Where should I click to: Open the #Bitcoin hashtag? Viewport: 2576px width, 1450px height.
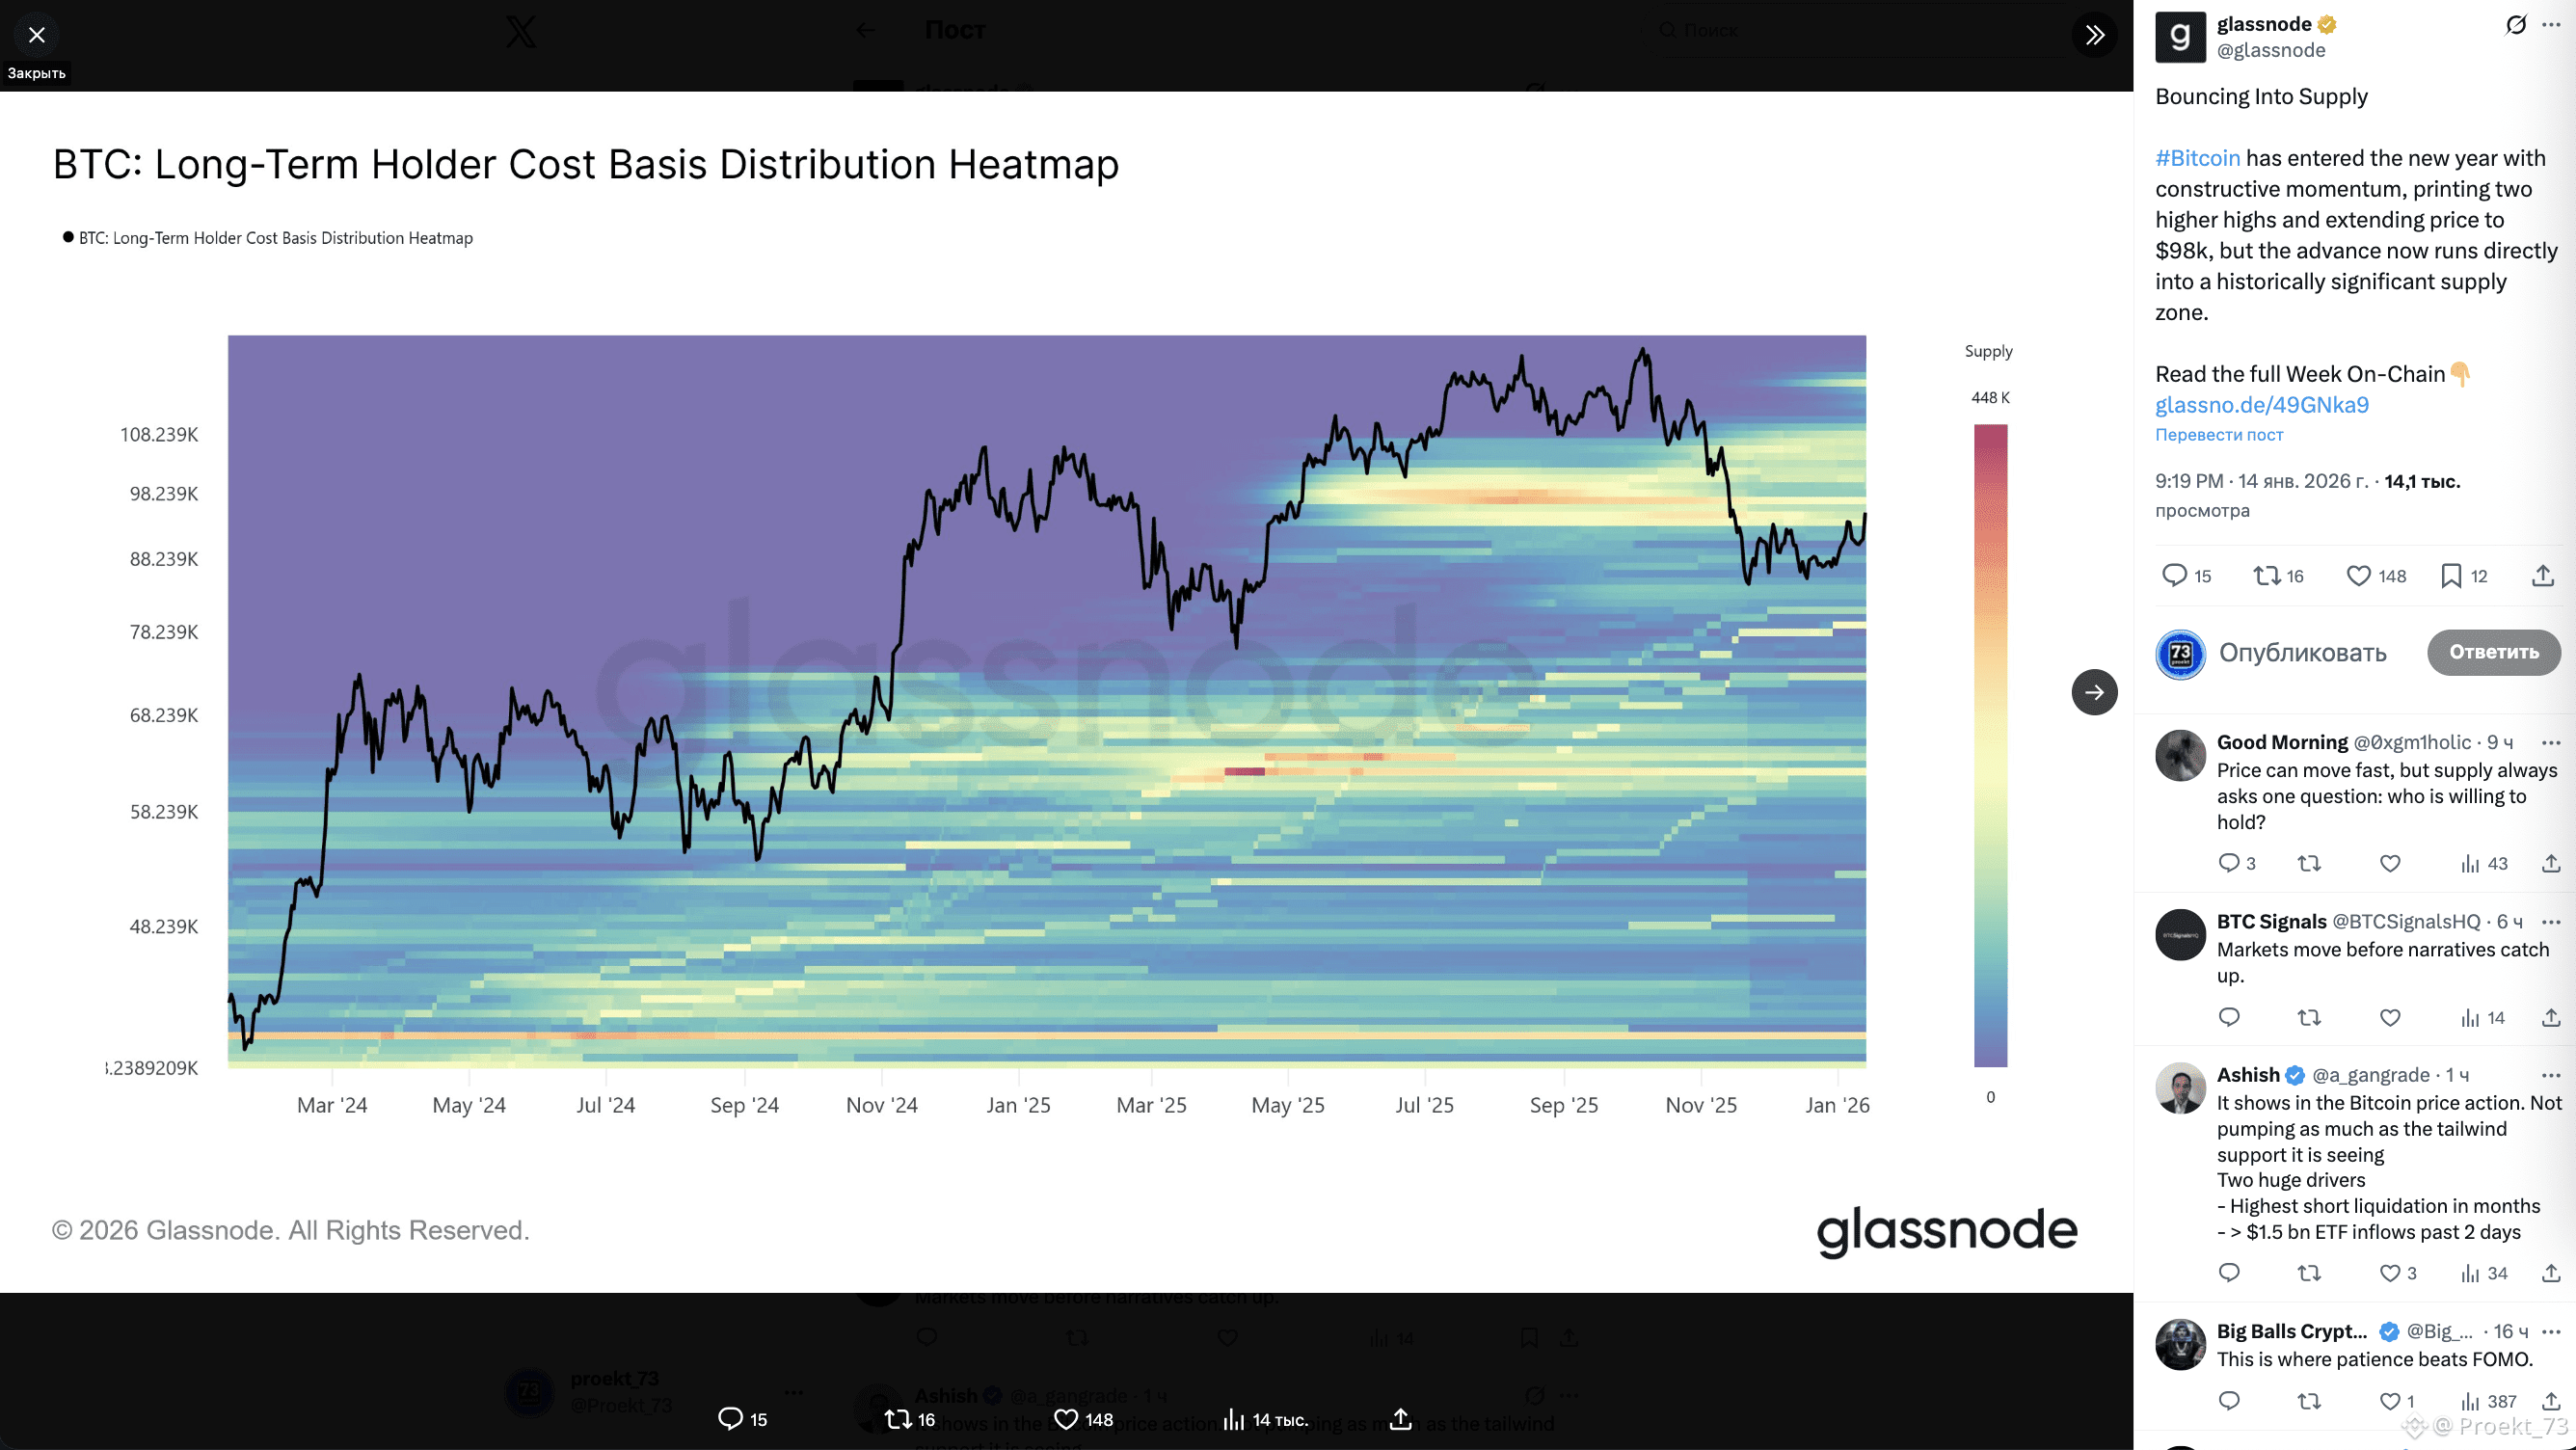[2197, 158]
